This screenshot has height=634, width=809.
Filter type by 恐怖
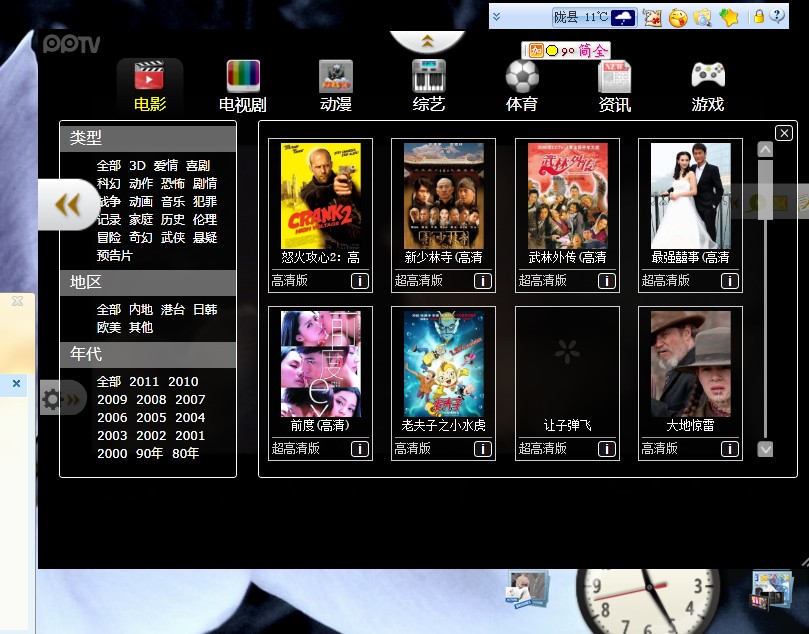click(173, 184)
